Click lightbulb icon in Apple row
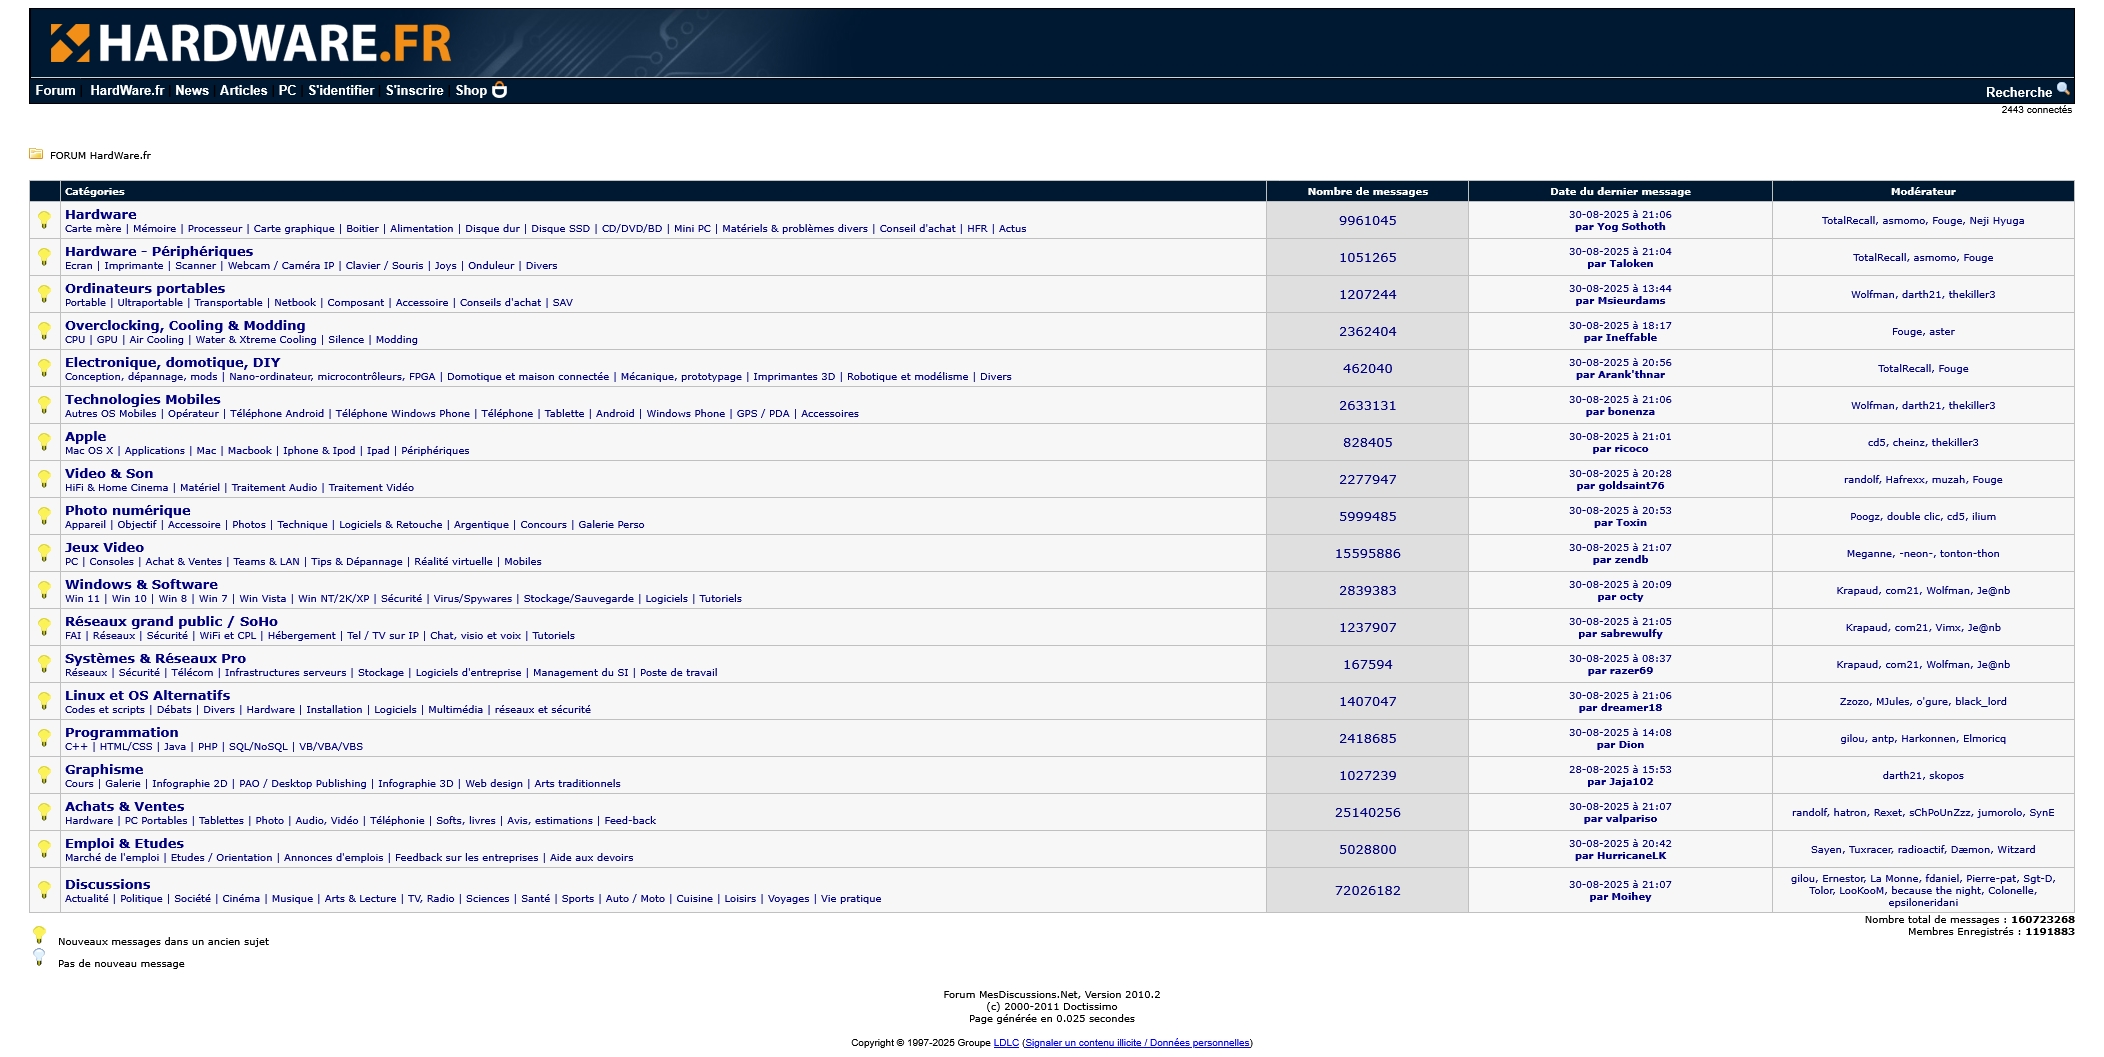Screen dimensions: 2104x1057 [44, 442]
